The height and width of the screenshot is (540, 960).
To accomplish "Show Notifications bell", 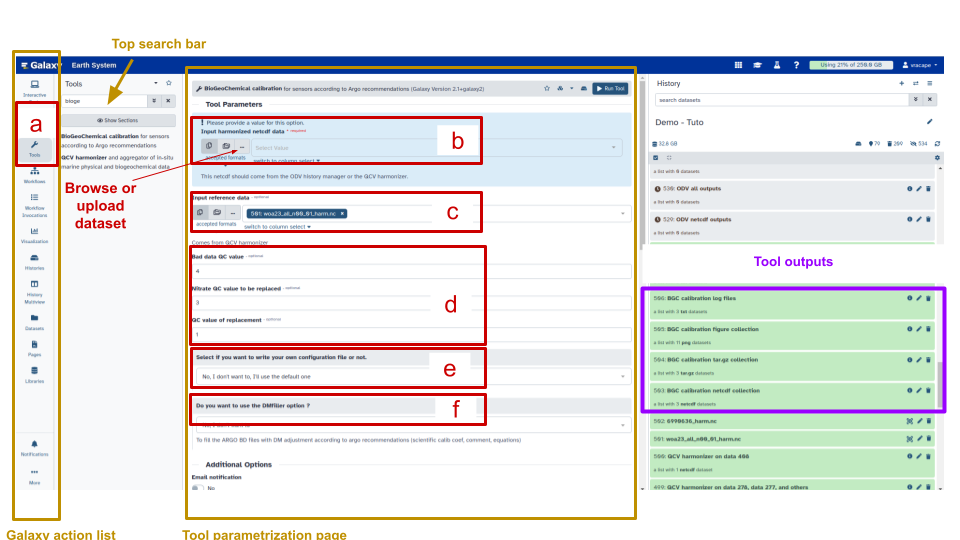I will coord(35,446).
